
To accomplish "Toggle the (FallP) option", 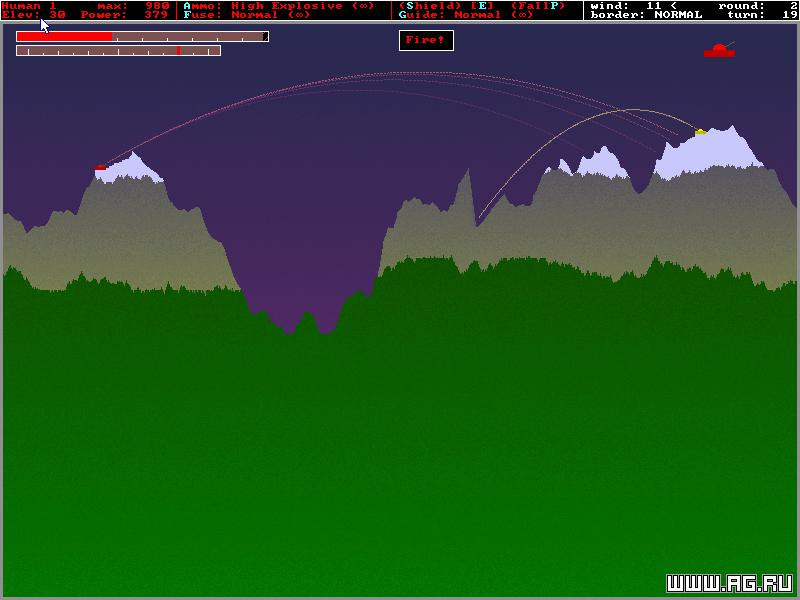I will (x=538, y=6).
